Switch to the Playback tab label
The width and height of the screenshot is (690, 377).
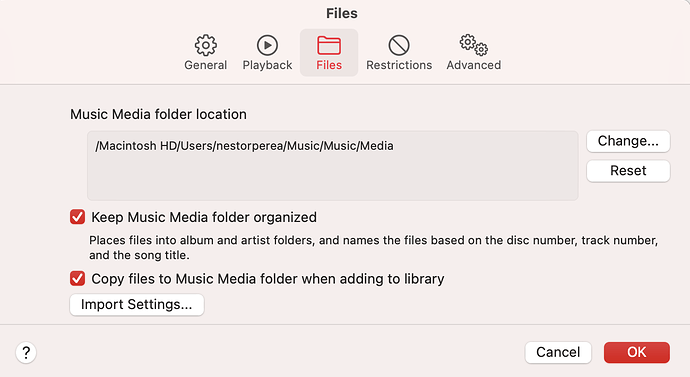point(267,65)
